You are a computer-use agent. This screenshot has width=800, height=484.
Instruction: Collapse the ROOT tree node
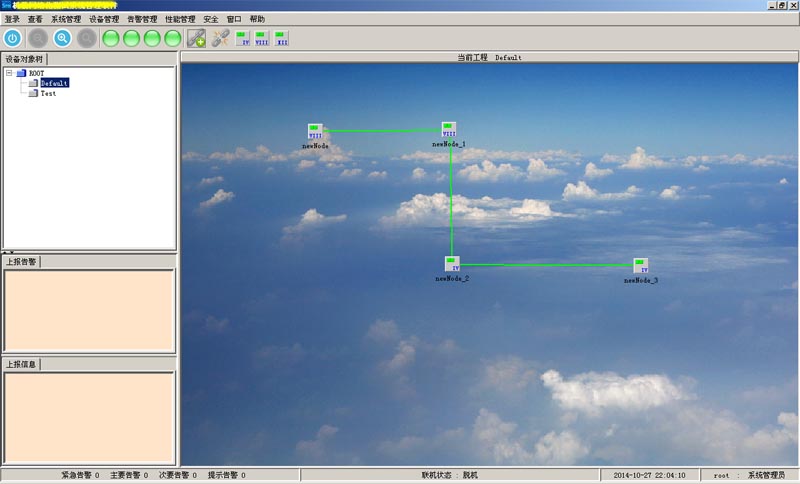9,73
